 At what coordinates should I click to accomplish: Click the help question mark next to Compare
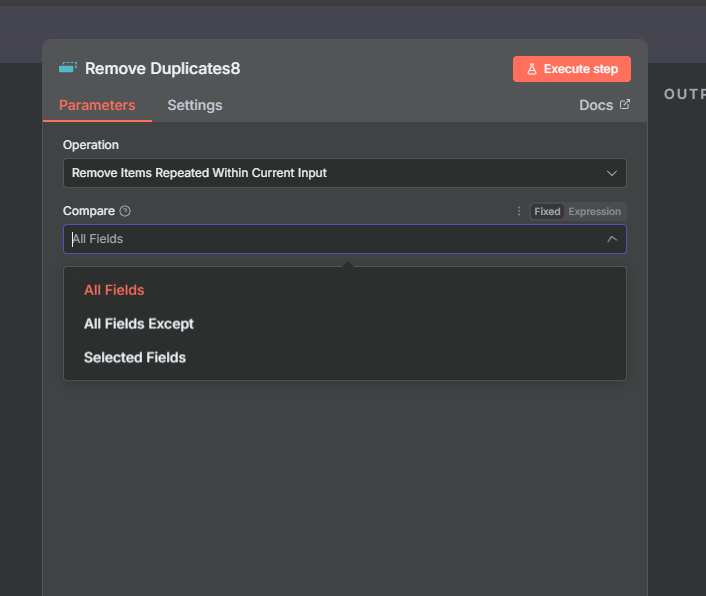click(125, 211)
